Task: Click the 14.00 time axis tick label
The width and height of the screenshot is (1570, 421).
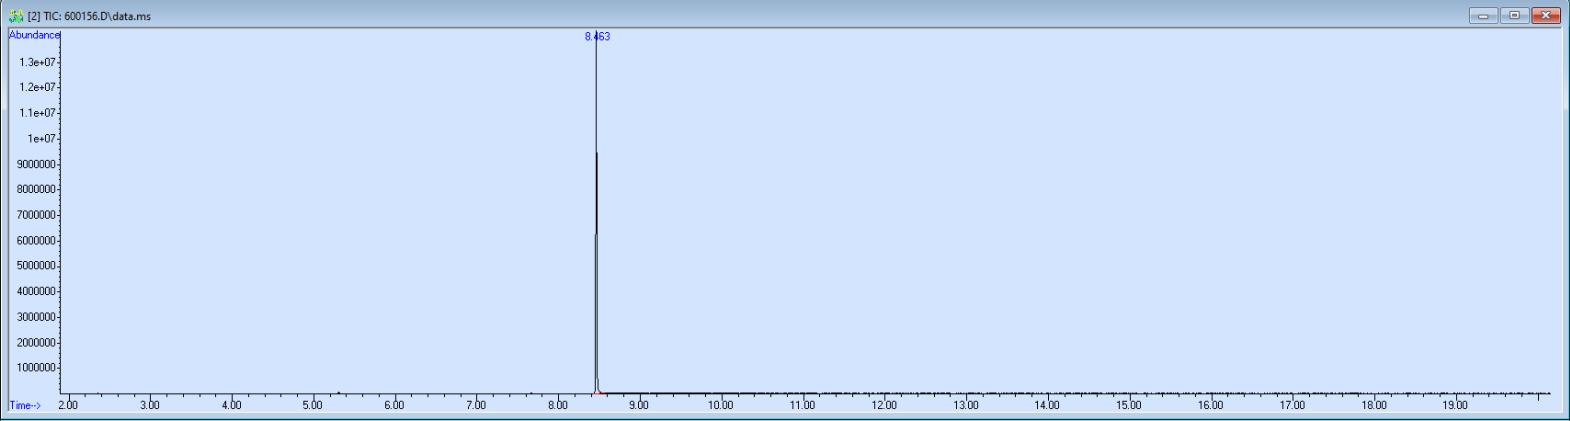Action: pyautogui.click(x=1047, y=405)
